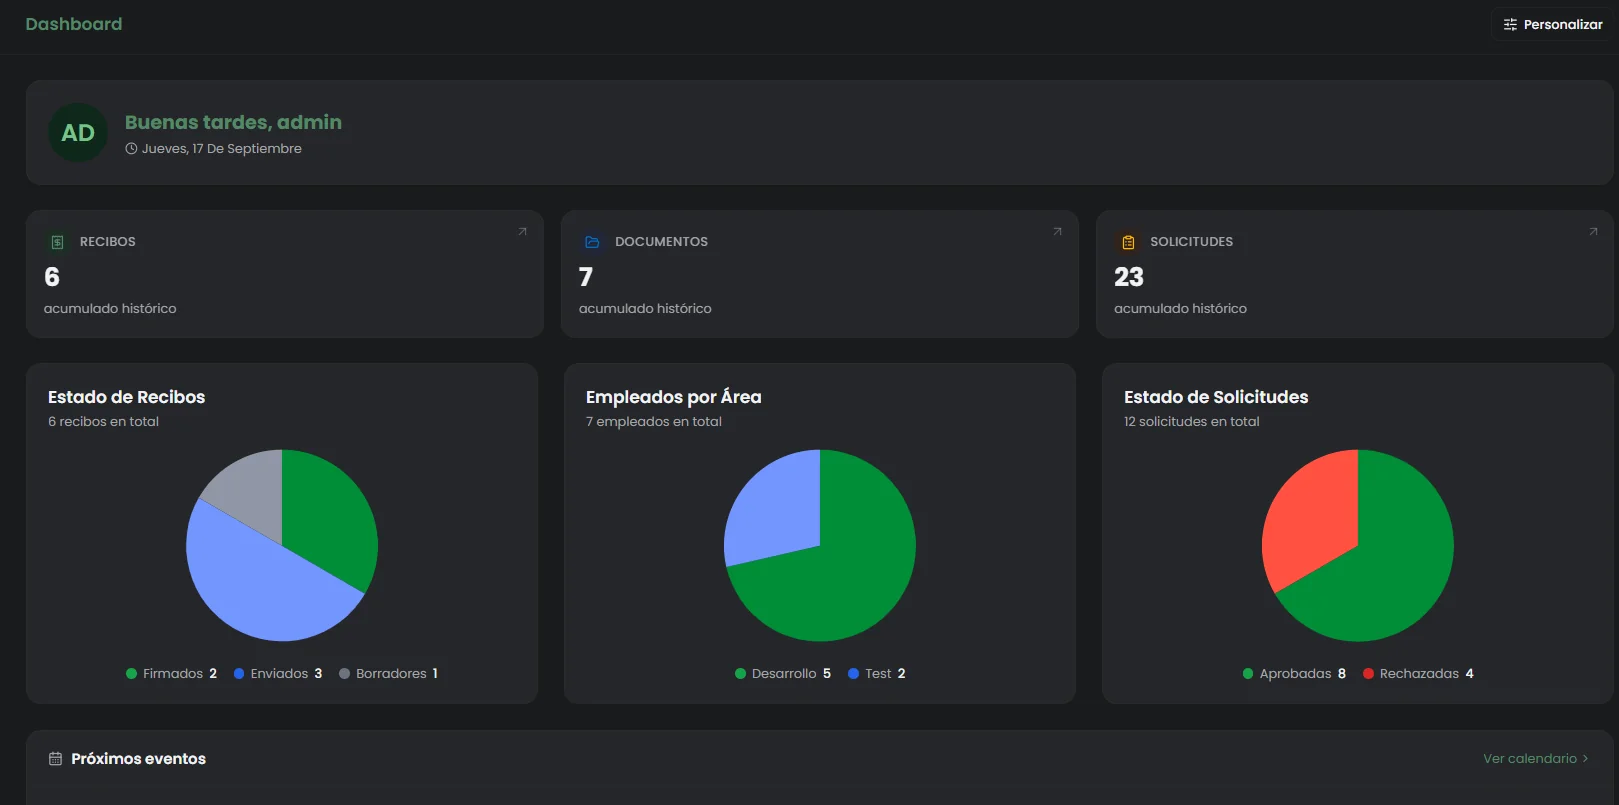Click the clock icon next to the date

[131, 149]
